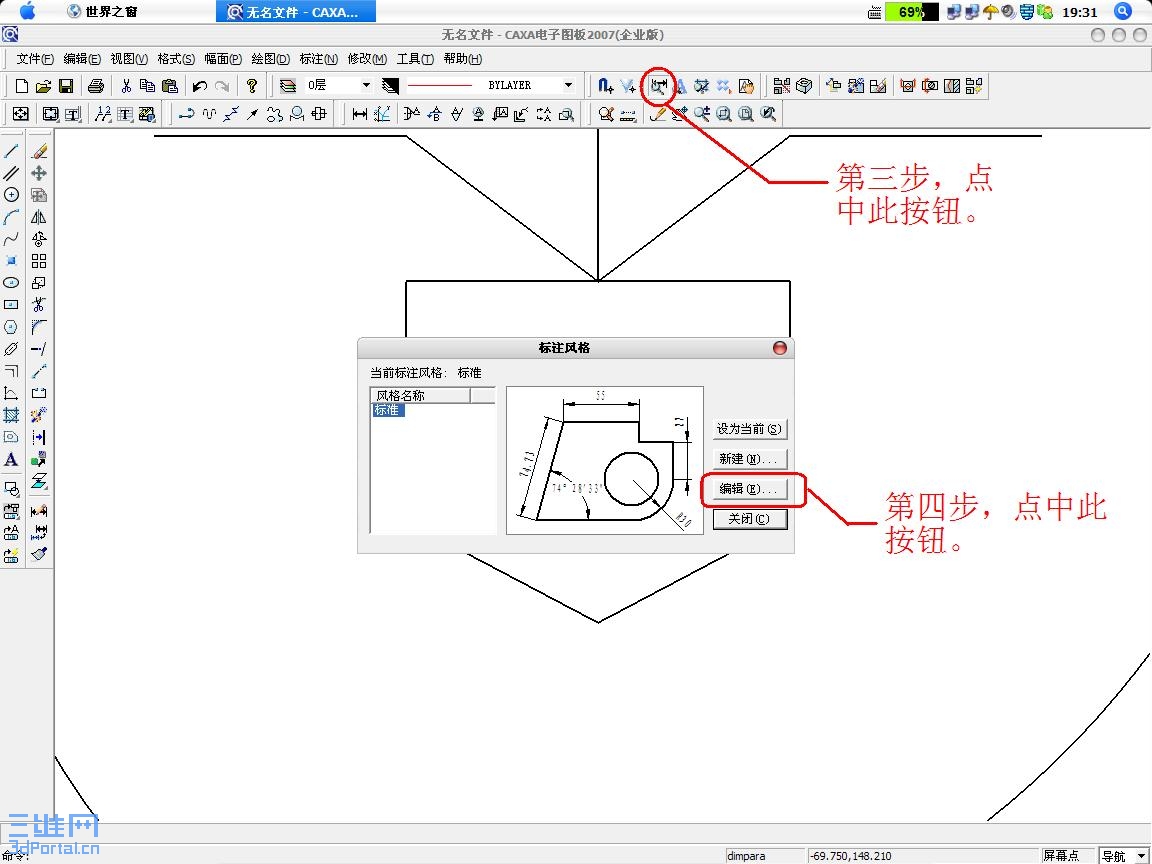Screen dimensions: 1152x864
Task: Select the Array grid tool
Action: 39,261
